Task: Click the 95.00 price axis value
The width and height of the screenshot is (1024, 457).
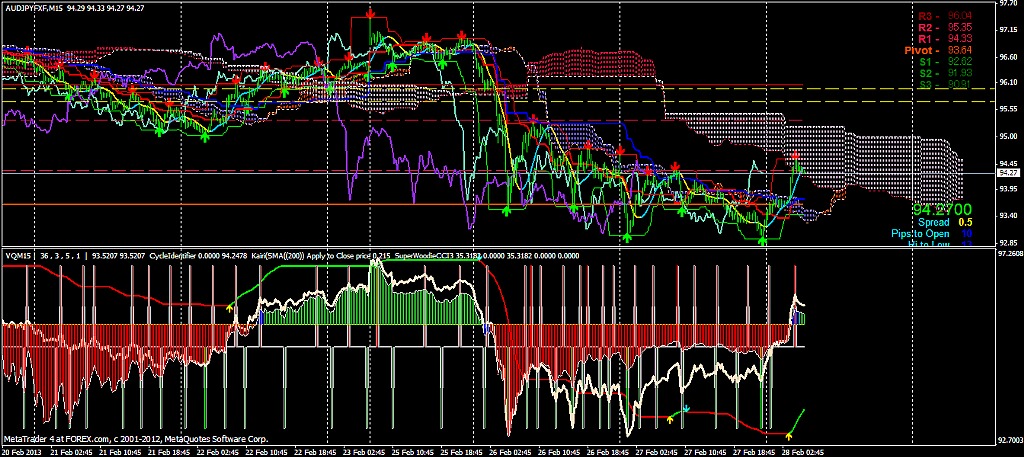Action: pos(1008,136)
